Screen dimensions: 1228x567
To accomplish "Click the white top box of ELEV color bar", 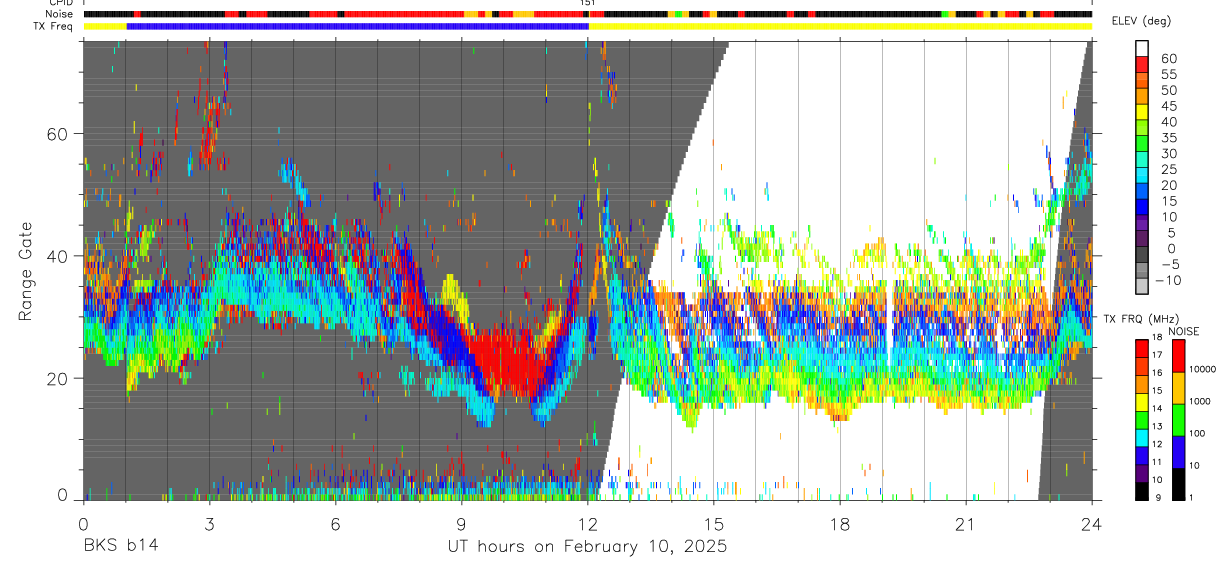I will coord(1143,49).
